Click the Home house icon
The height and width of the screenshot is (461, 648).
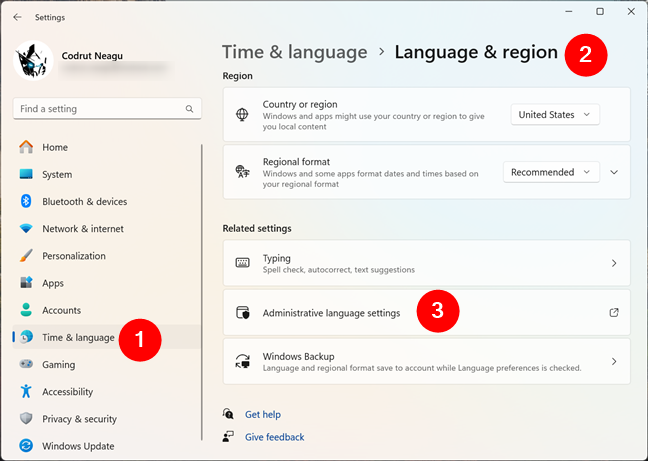coord(26,147)
